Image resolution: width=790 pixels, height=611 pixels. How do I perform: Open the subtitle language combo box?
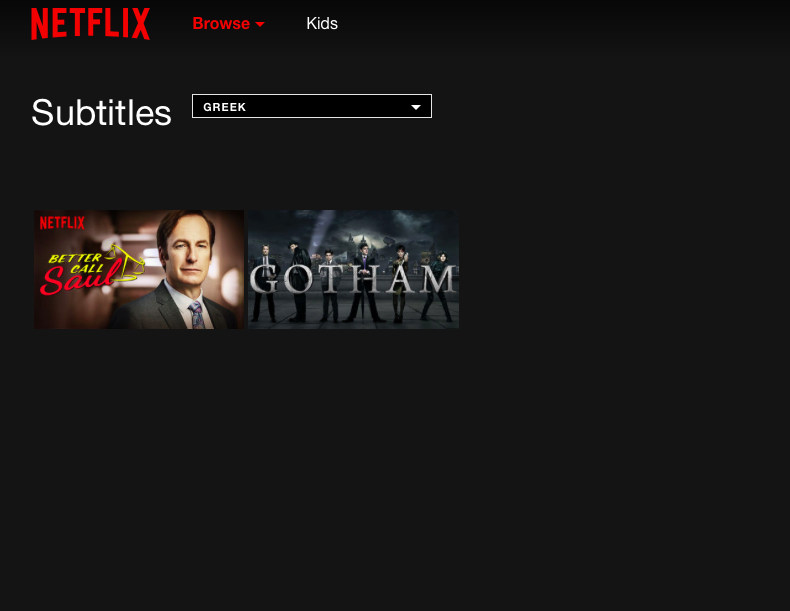coord(312,106)
